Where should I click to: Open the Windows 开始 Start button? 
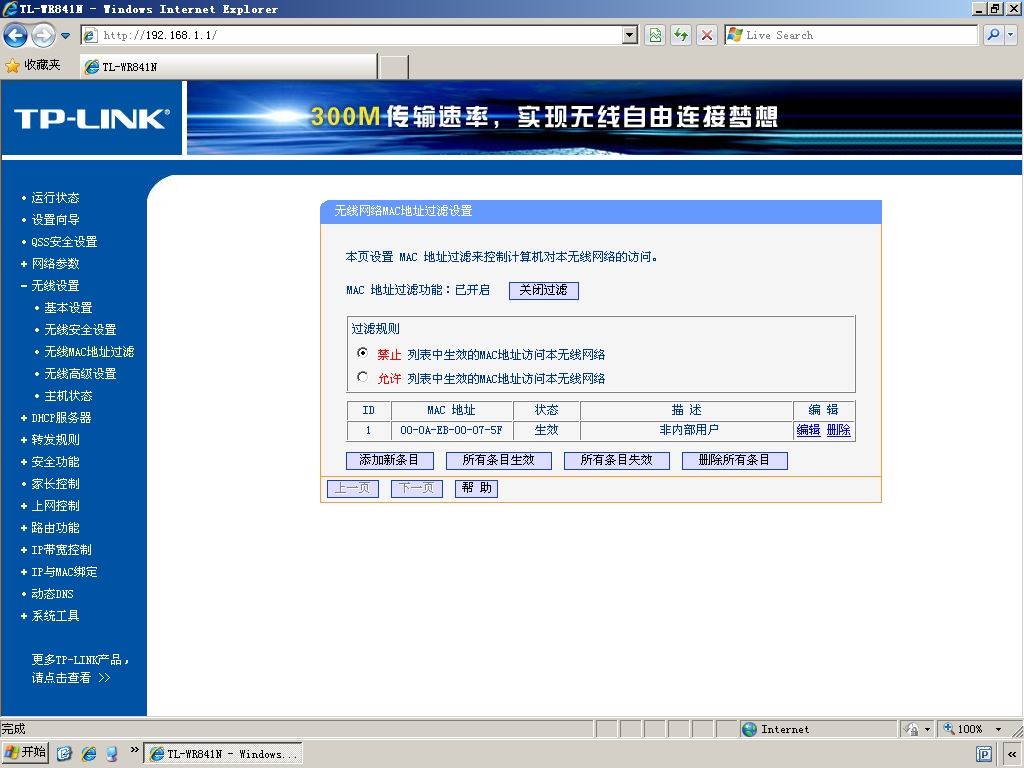tap(26, 753)
